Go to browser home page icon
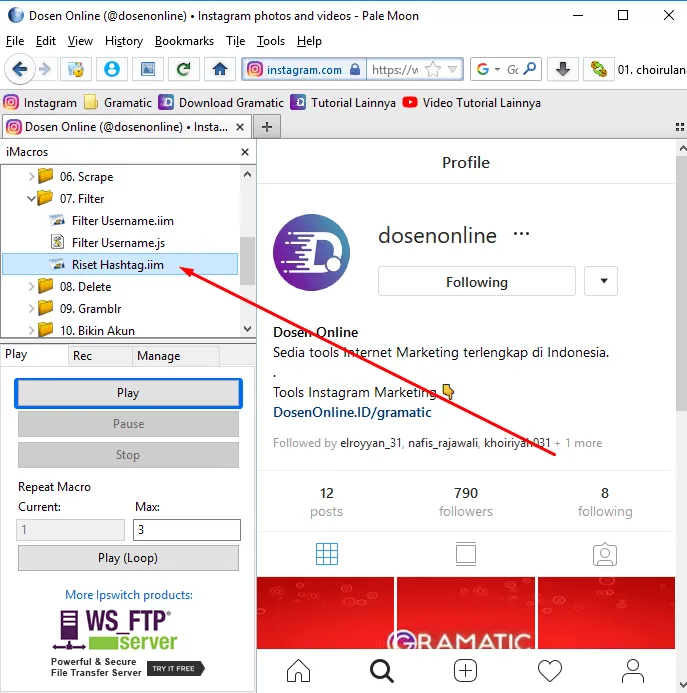Image resolution: width=687 pixels, height=693 pixels. click(x=219, y=69)
